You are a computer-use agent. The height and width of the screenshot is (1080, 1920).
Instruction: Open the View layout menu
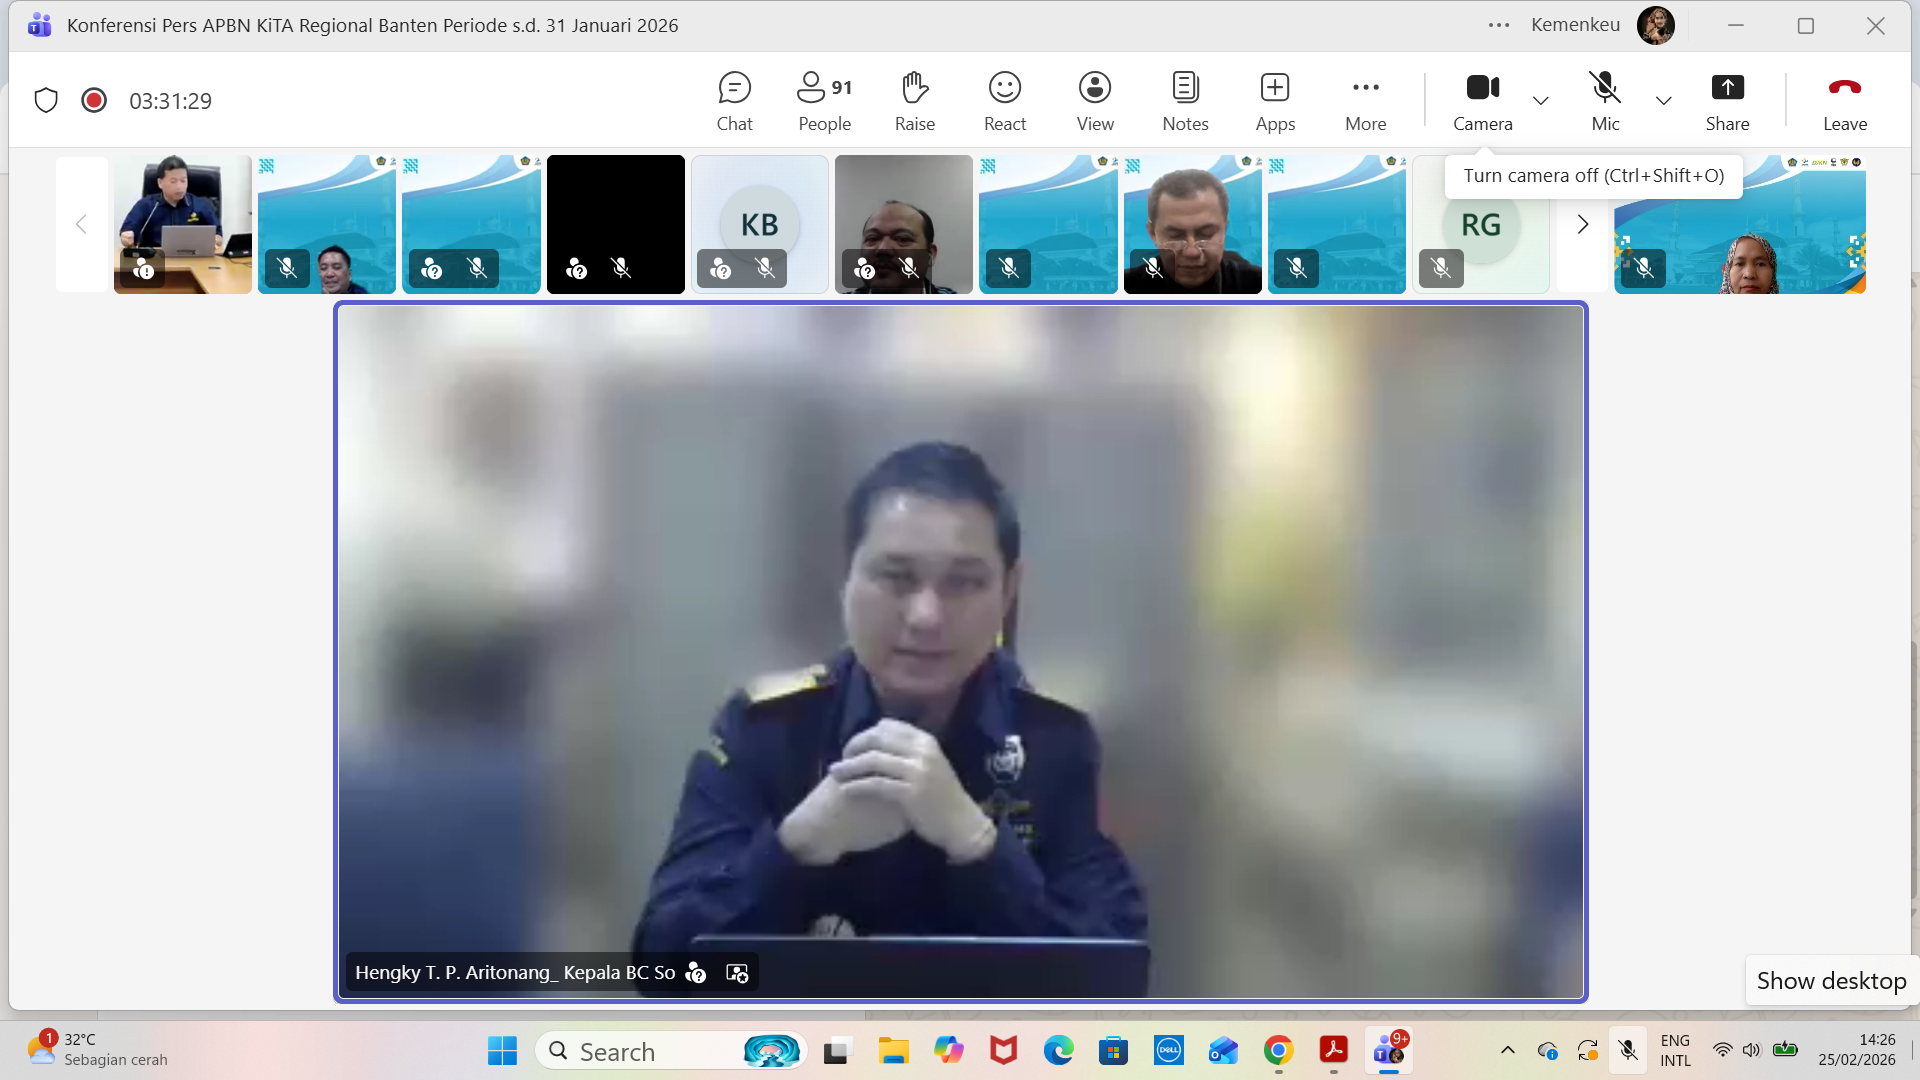click(1095, 100)
